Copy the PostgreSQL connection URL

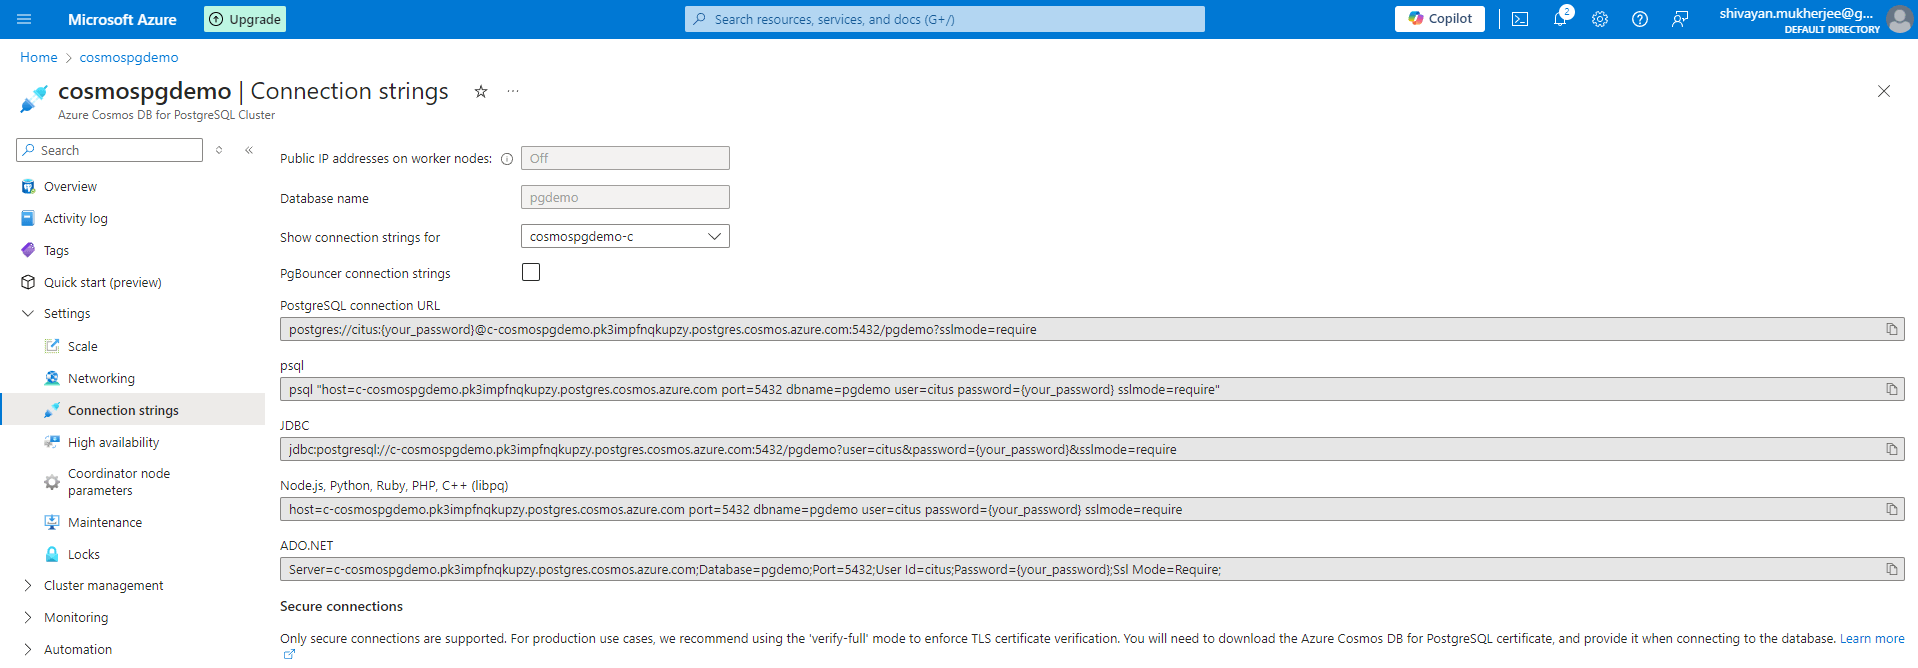pos(1891,329)
